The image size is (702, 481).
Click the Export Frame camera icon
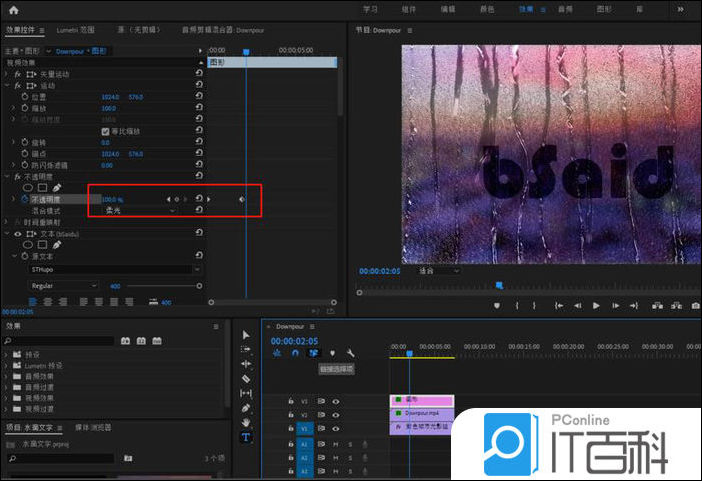pos(694,305)
